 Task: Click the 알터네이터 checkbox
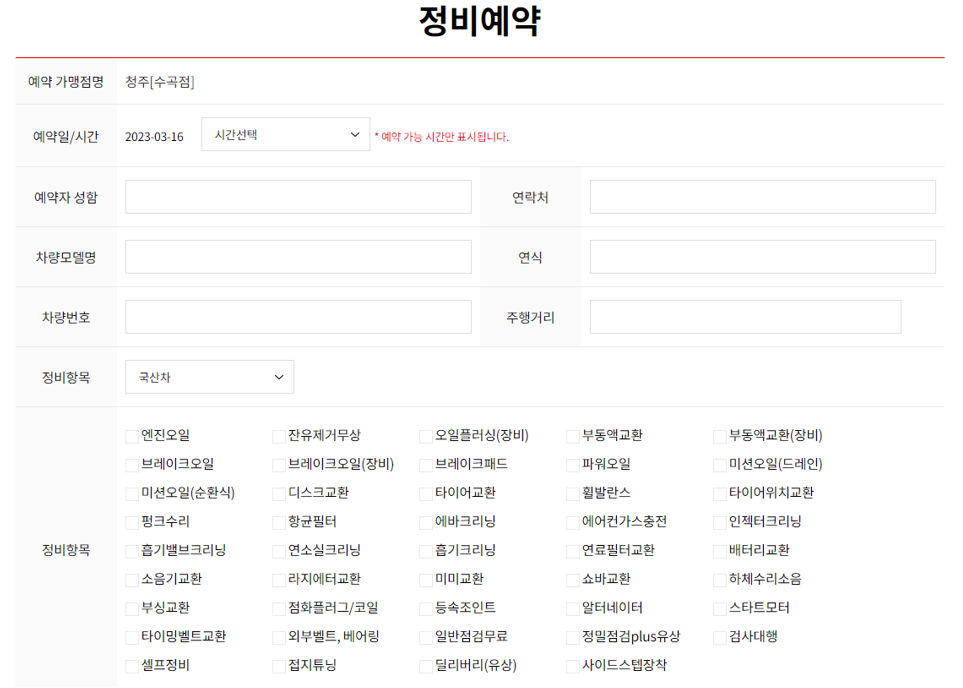[x=572, y=609]
